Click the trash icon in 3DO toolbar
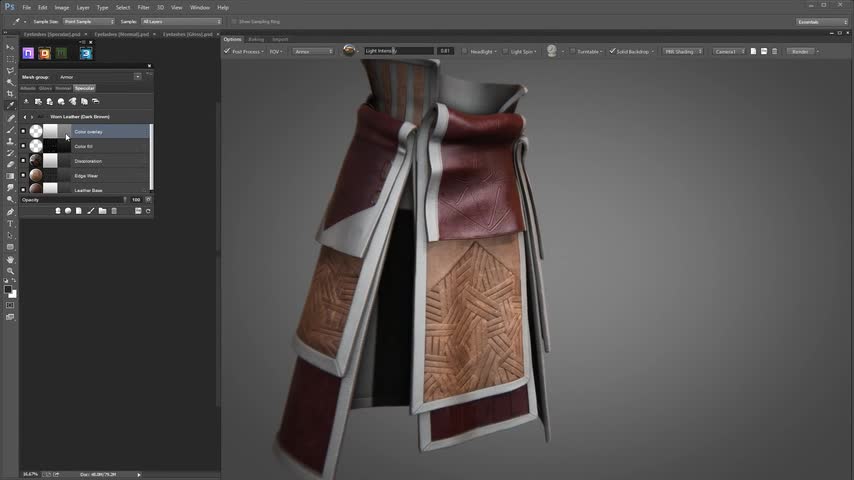Screen dimensions: 854x480 click(x=774, y=51)
